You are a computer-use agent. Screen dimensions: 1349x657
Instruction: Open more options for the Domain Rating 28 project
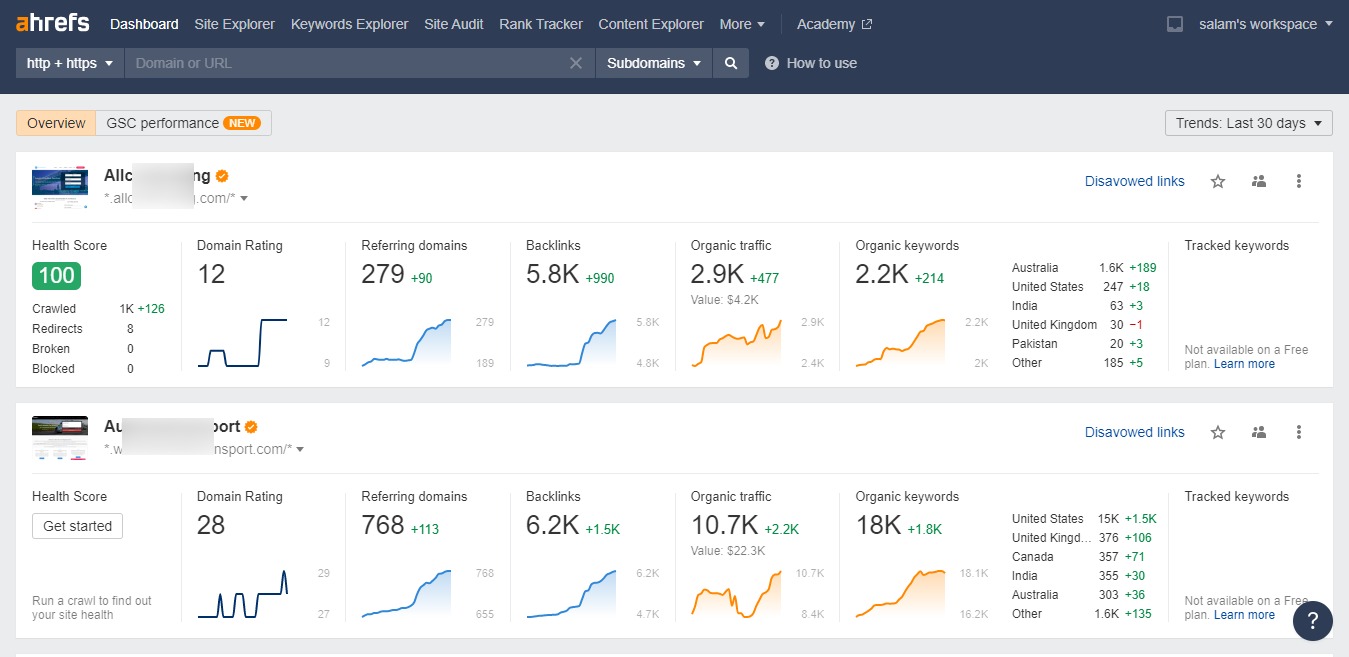tap(1299, 432)
